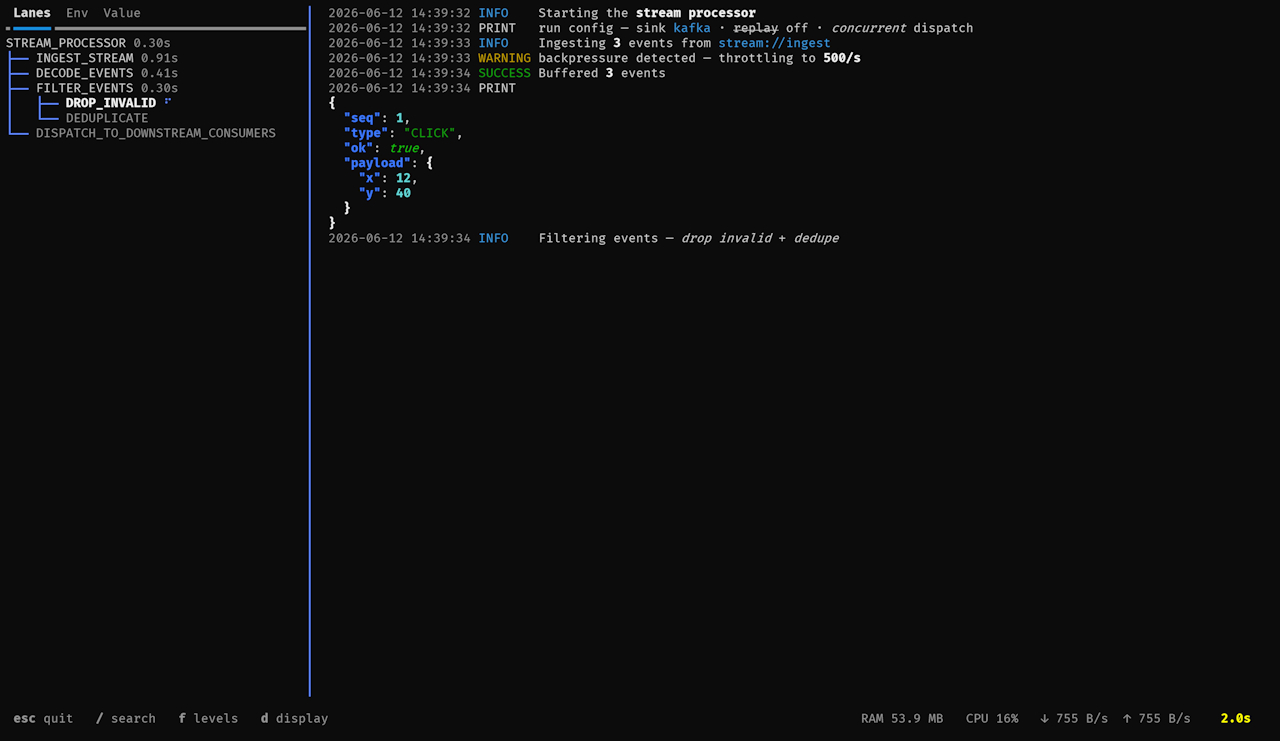Select the INGEST_STREAM tree node
This screenshot has height=741, width=1280.
pyautogui.click(x=107, y=58)
